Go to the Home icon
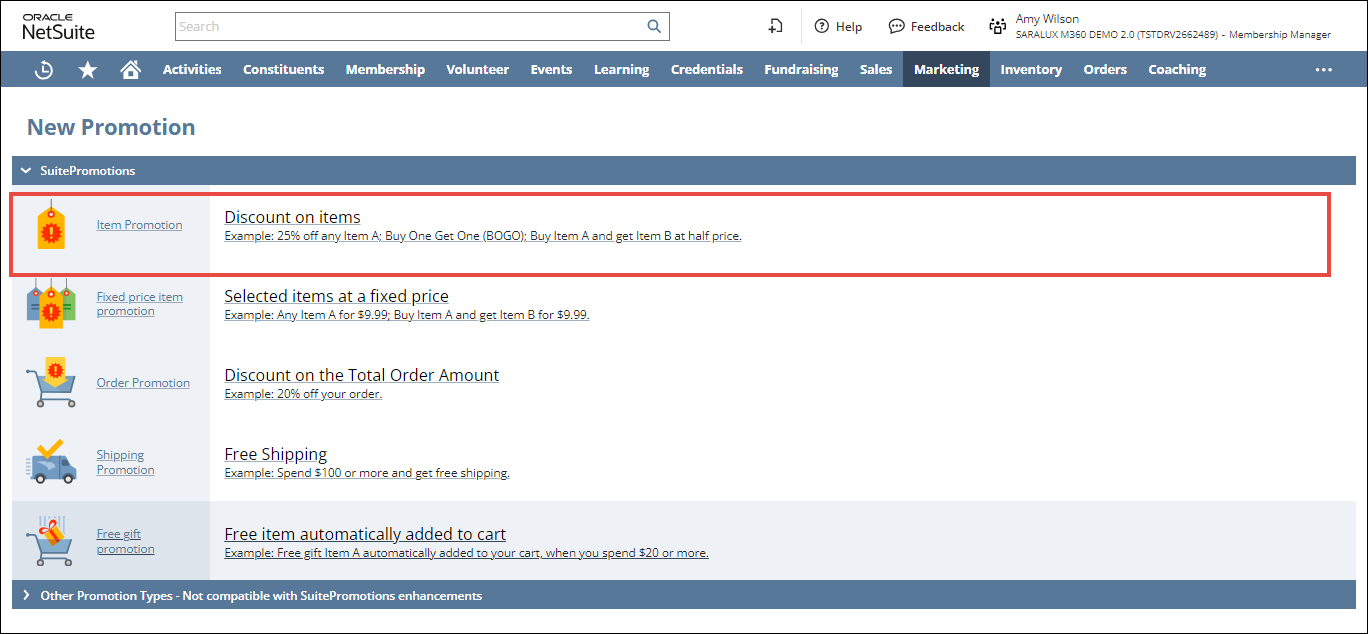Viewport: 1368px width, 634px height. (130, 70)
